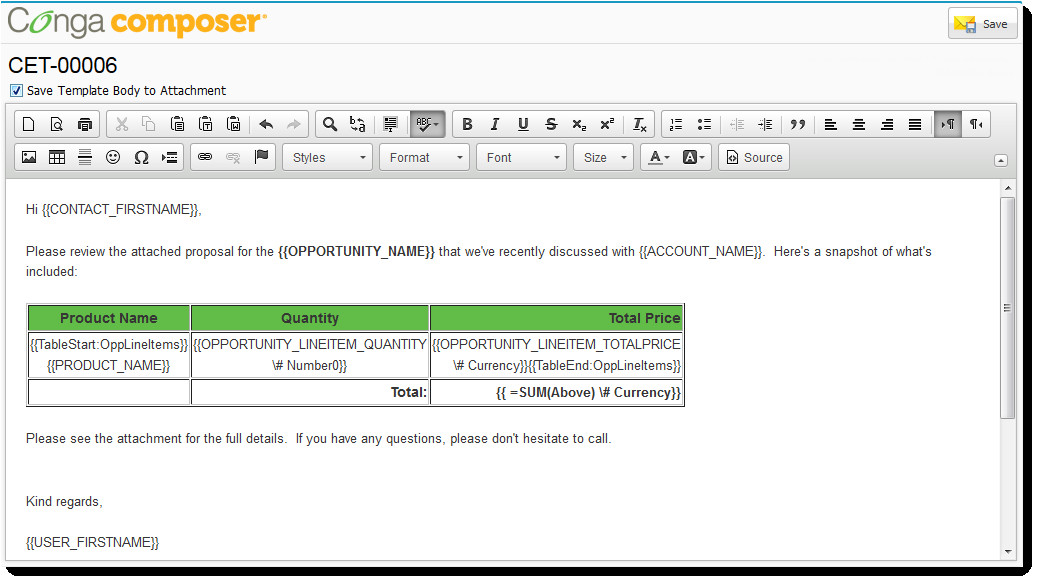Screen dimensions: 1038x582
Task: Expand the Font dropdown
Action: click(x=521, y=158)
